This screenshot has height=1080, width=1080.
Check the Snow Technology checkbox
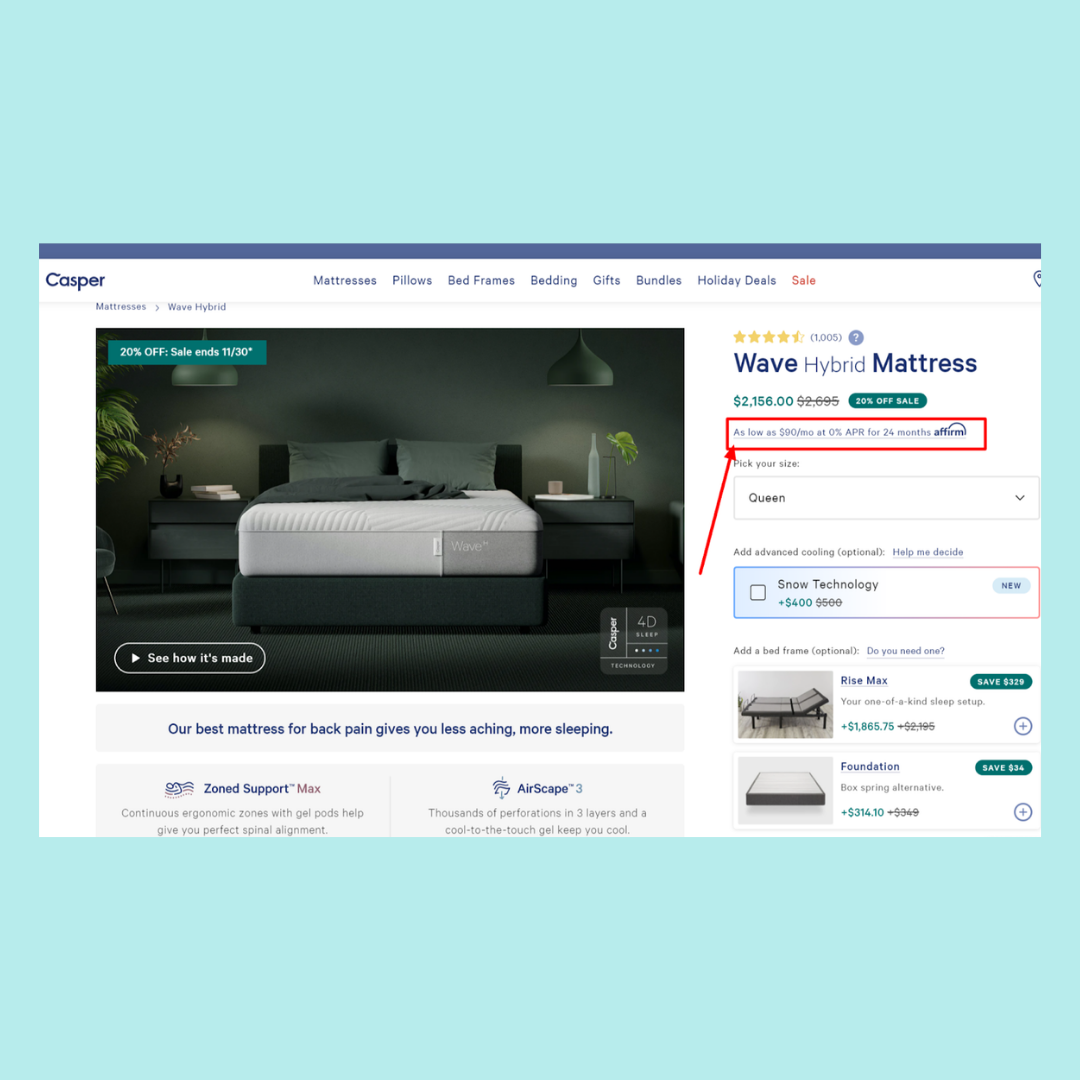coord(758,592)
